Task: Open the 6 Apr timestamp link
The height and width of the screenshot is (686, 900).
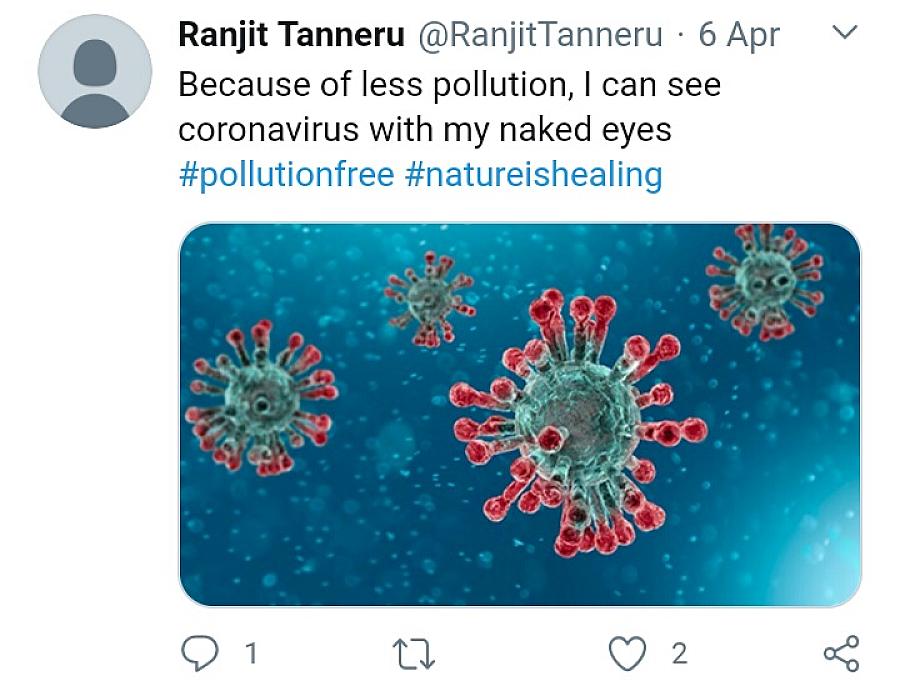Action: 739,34
